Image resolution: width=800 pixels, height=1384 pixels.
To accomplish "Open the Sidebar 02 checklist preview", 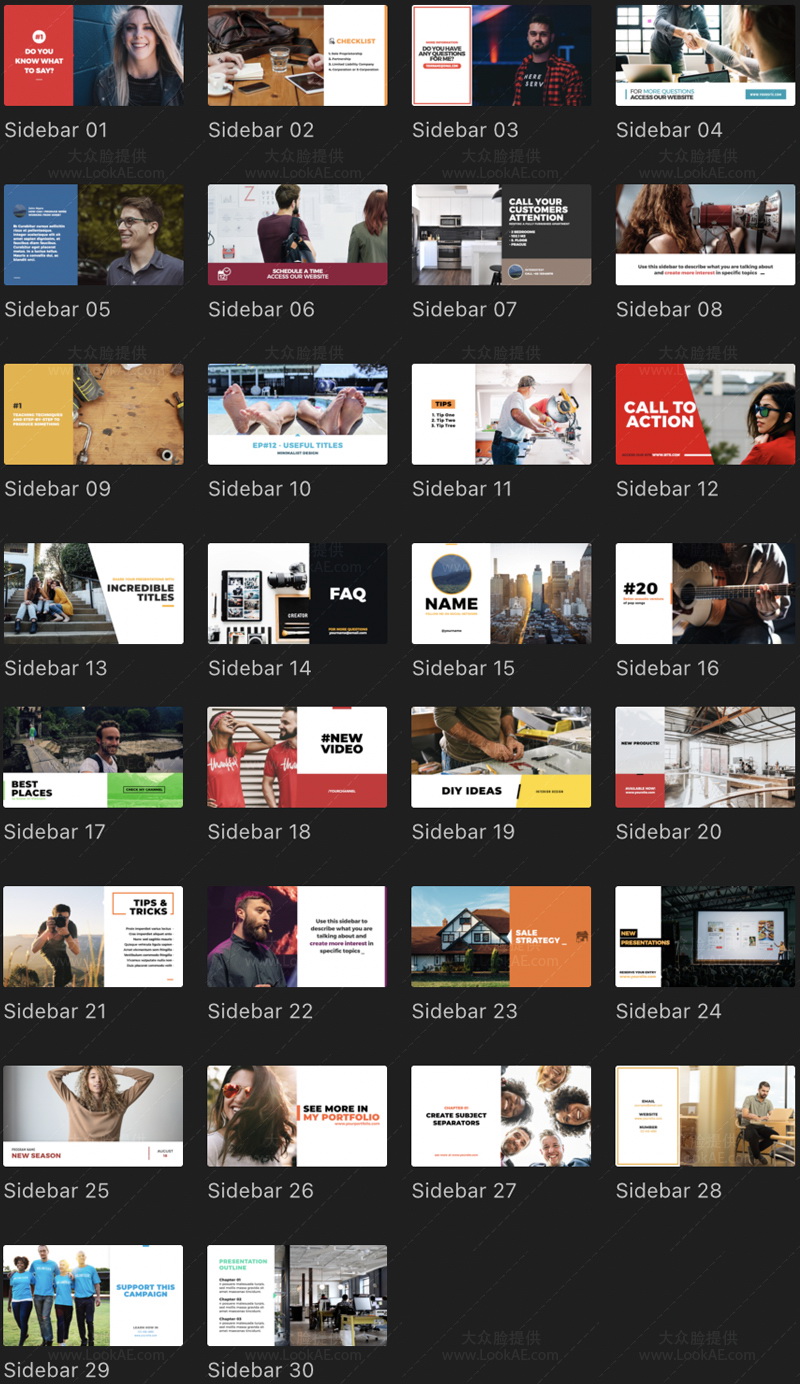I will (297, 56).
